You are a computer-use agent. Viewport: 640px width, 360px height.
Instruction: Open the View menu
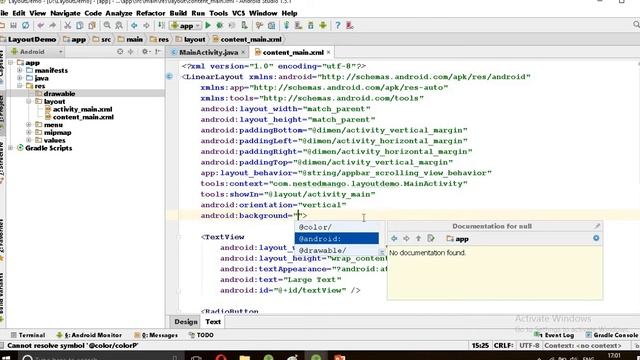(38, 13)
